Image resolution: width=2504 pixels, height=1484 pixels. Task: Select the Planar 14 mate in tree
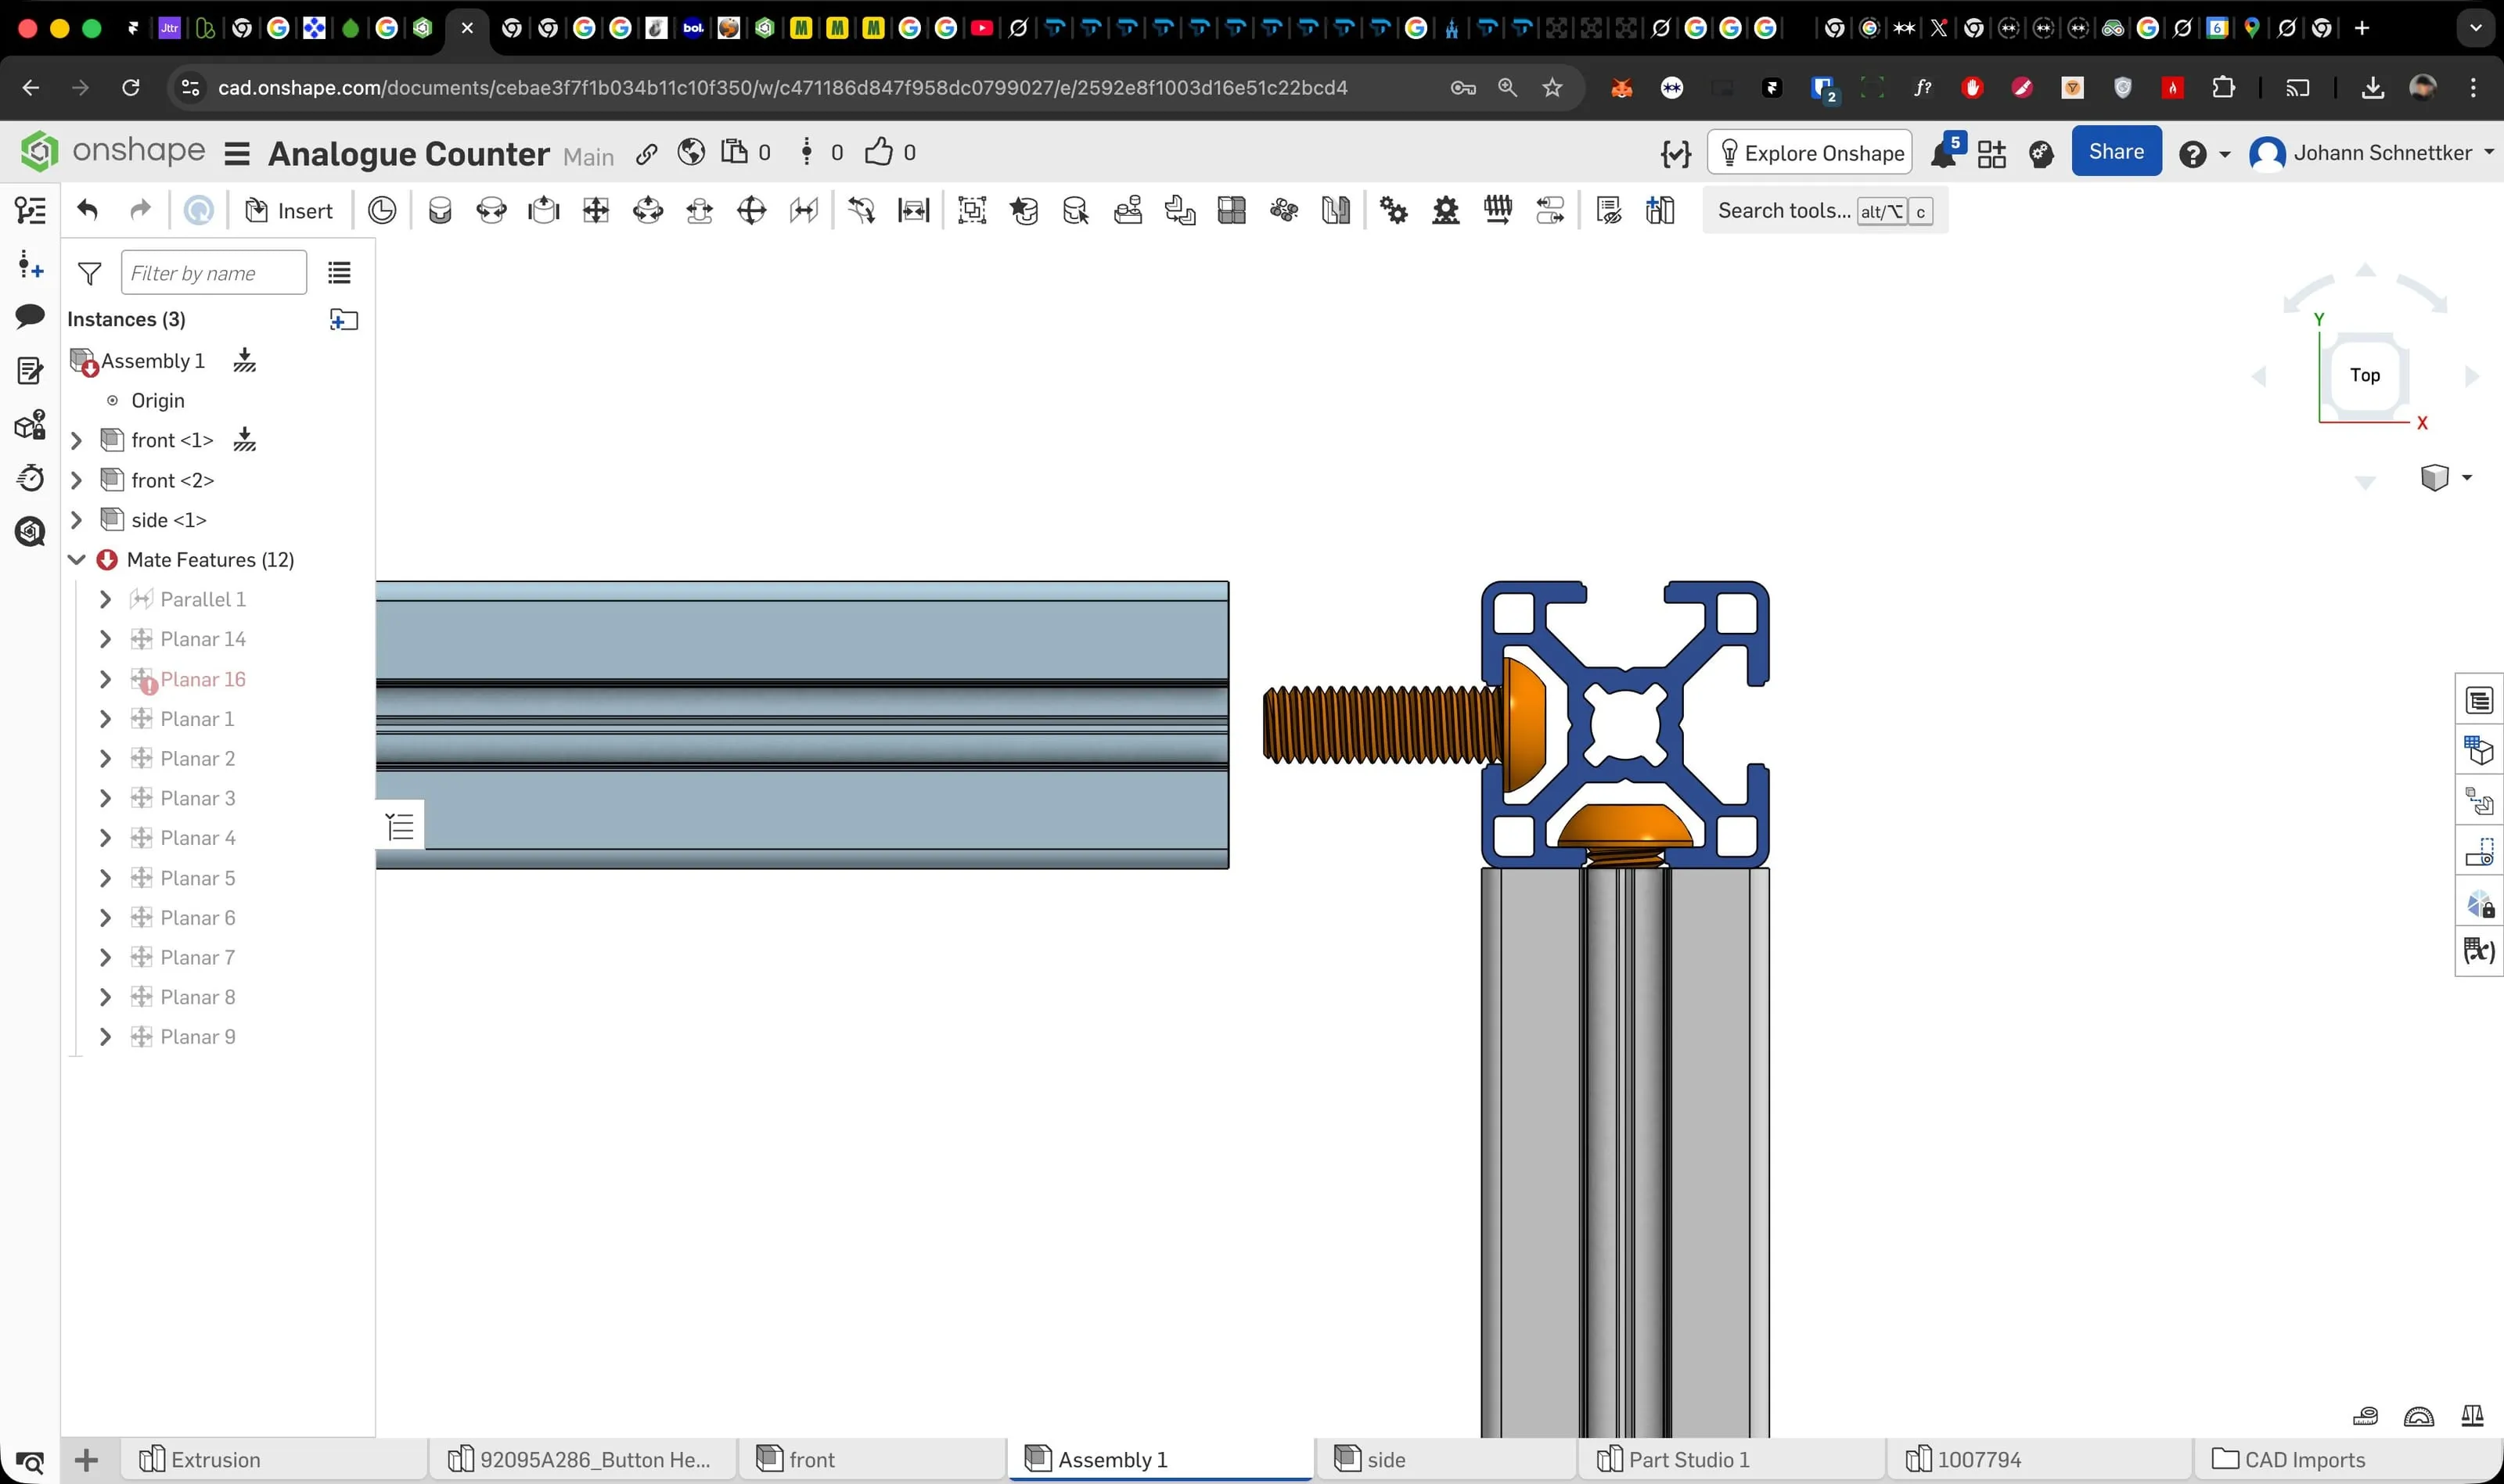coord(203,639)
